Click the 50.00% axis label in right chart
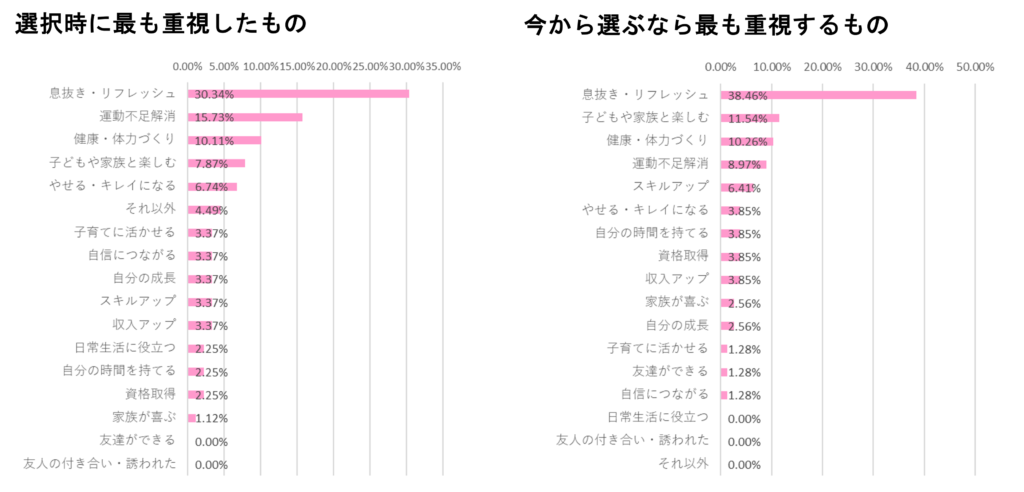This screenshot has width=1024, height=492. (x=976, y=67)
